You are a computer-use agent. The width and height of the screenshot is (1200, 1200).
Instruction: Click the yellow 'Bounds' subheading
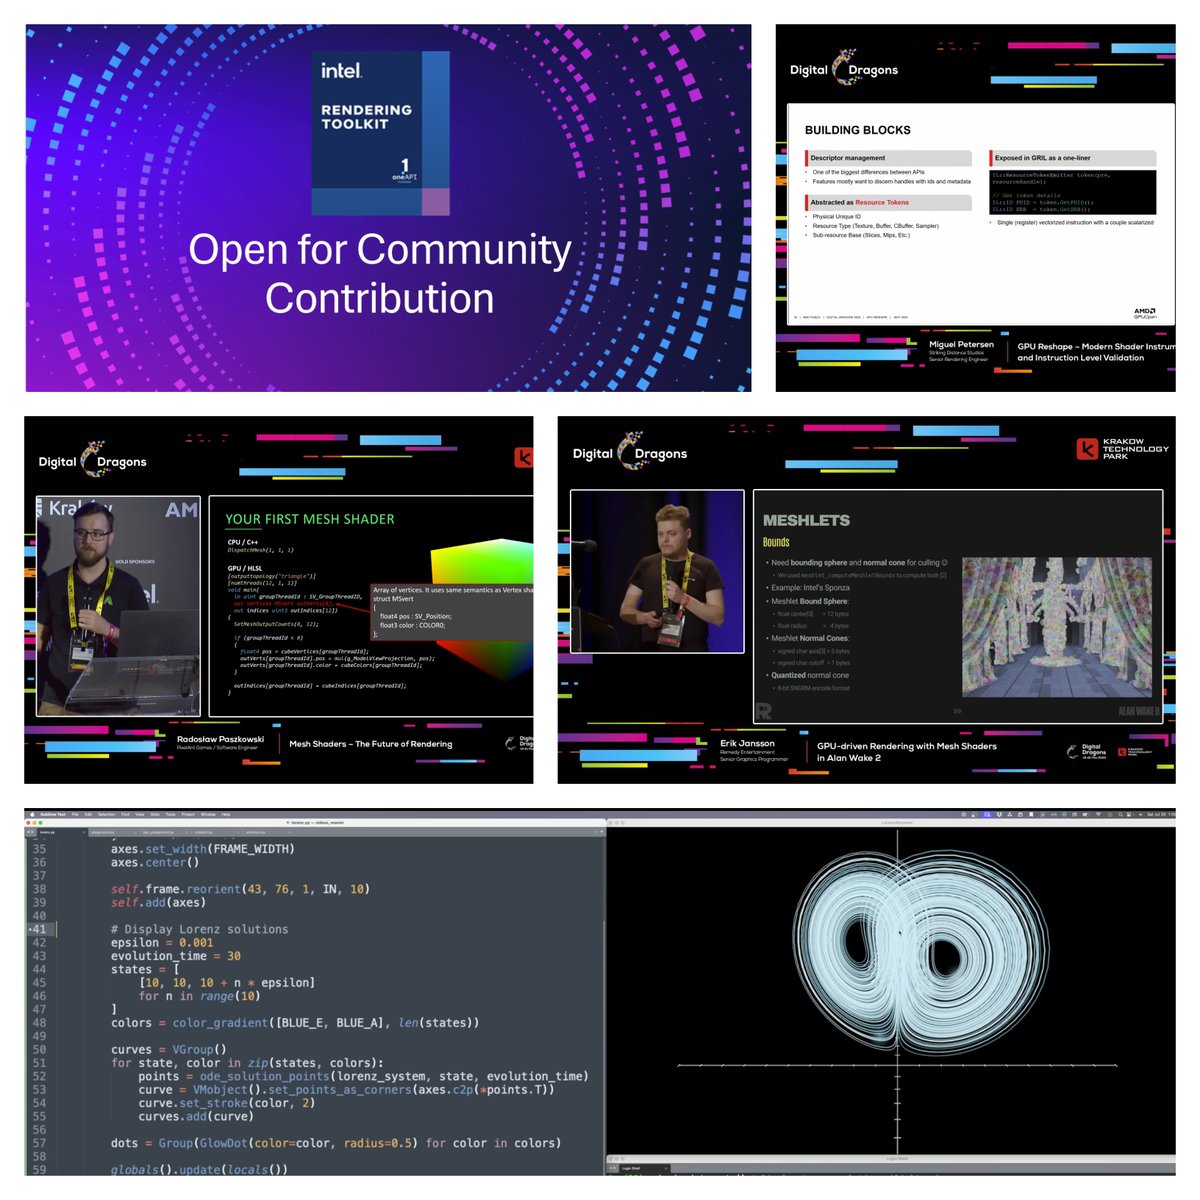pos(776,542)
